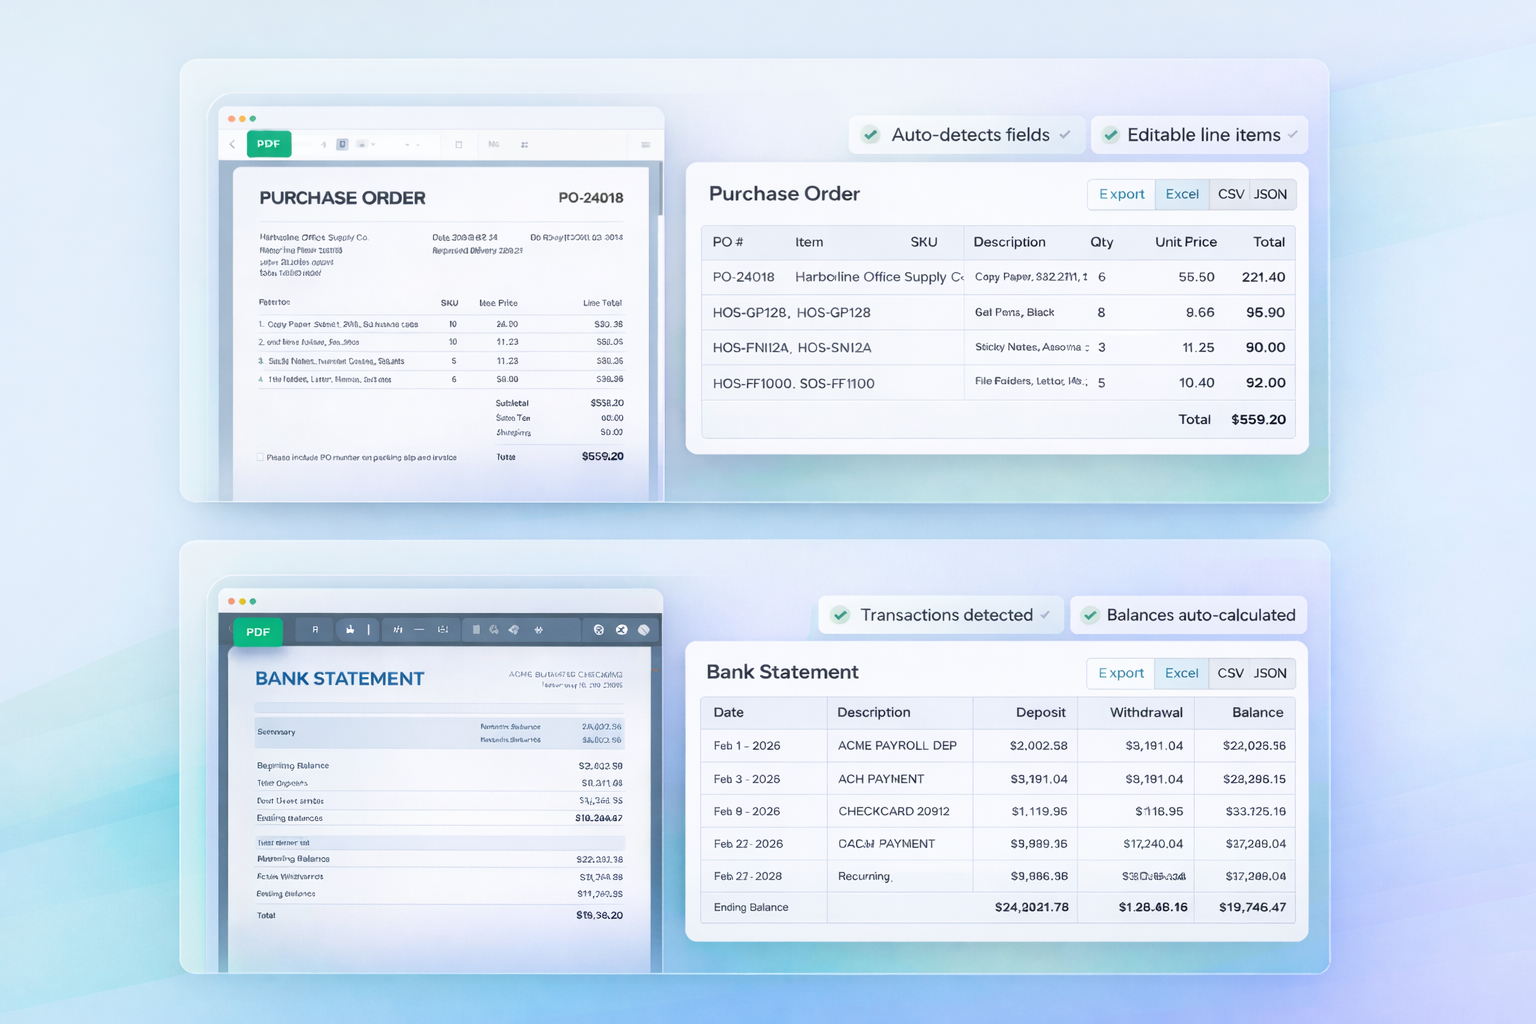
Task: Switch to the CSV export tab for Purchase Order
Action: click(1230, 194)
